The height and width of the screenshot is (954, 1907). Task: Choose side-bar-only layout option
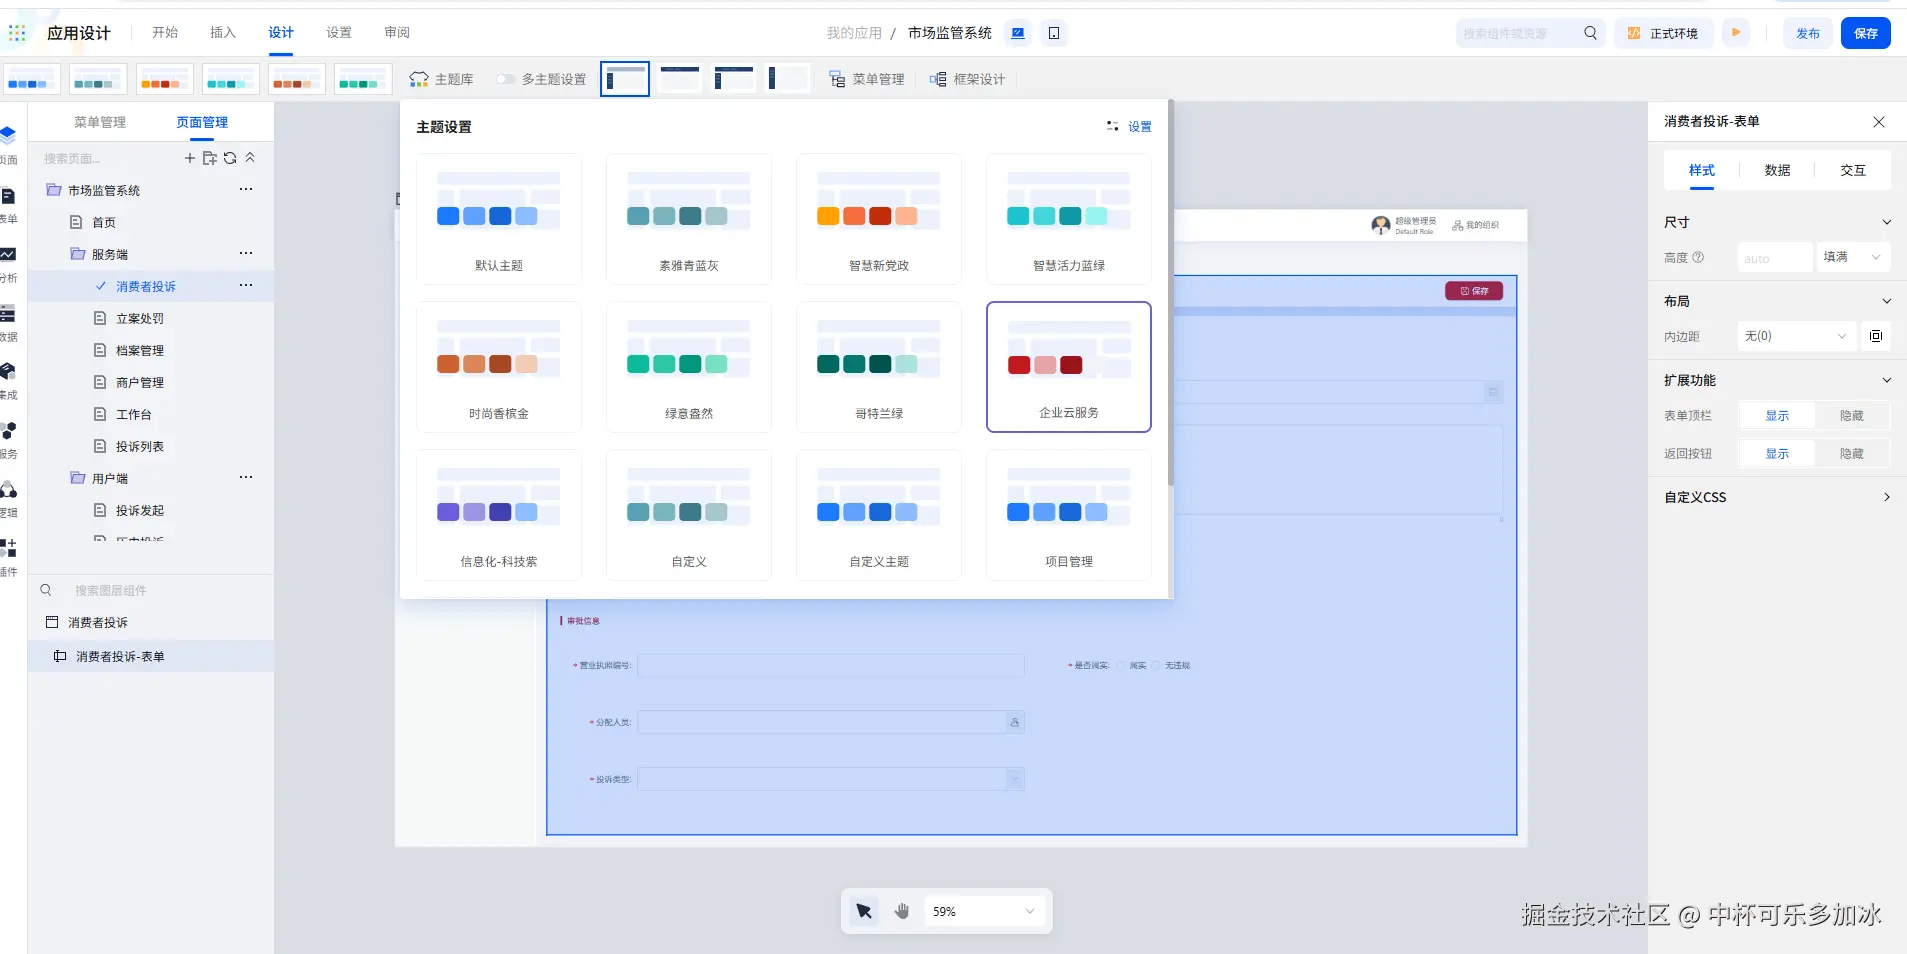tap(788, 79)
